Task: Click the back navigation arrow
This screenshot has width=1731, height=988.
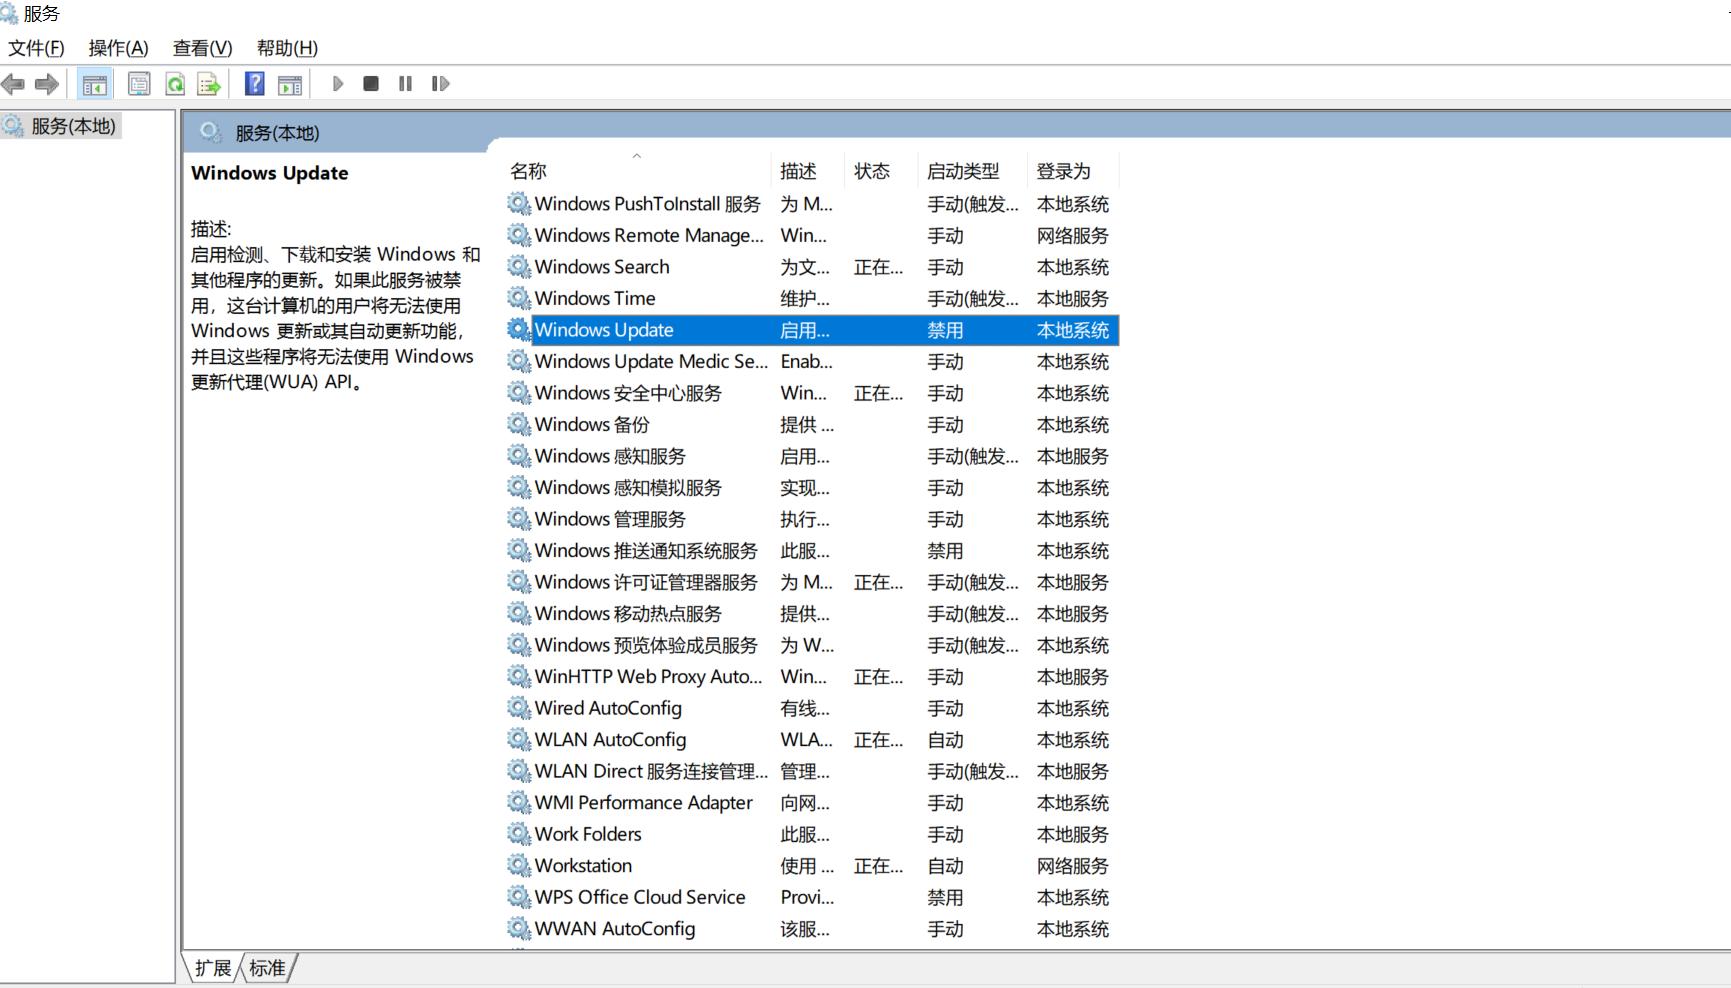Action: 13,84
